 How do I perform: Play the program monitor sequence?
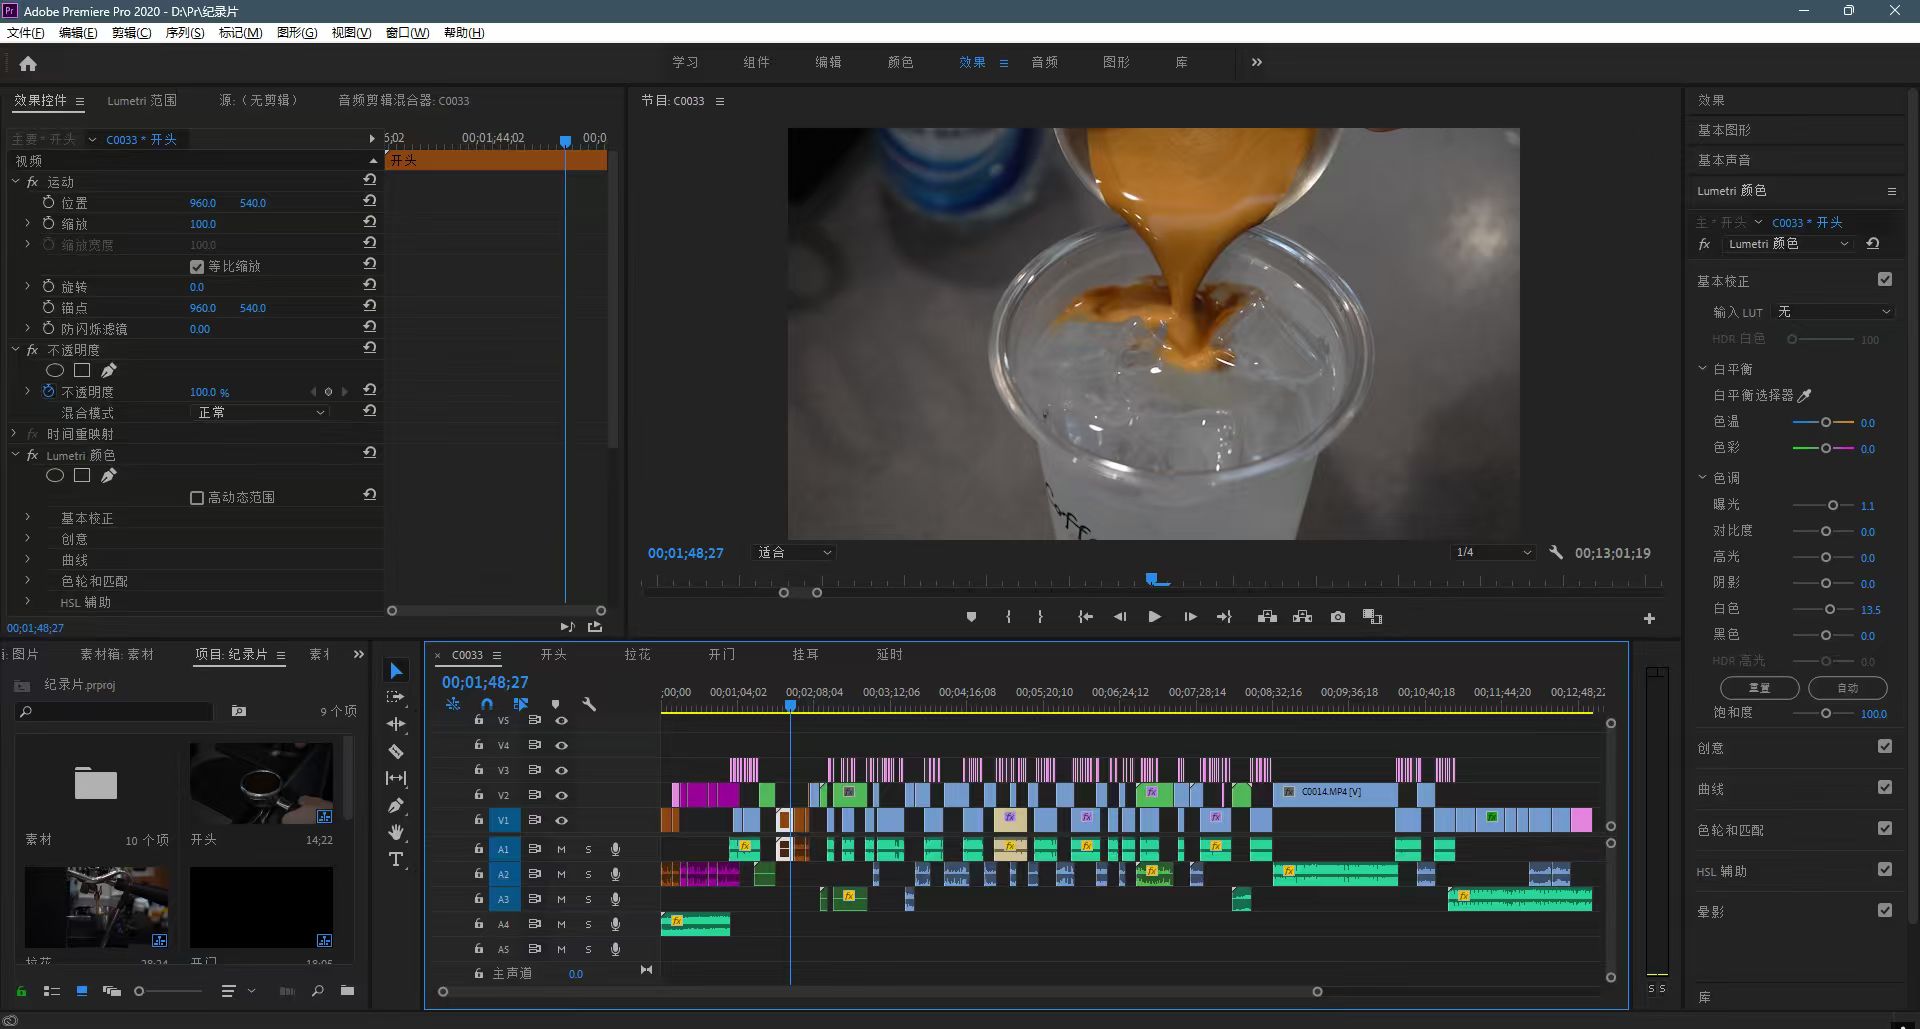(x=1154, y=617)
